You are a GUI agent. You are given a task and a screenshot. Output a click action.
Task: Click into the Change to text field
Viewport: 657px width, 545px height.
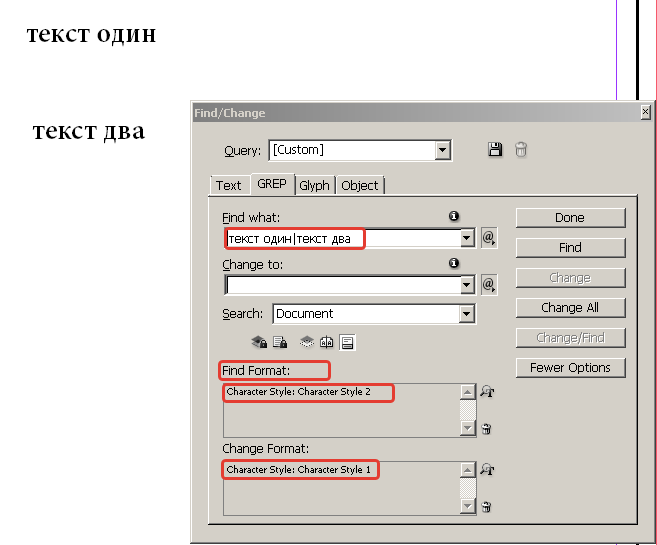[343, 285]
